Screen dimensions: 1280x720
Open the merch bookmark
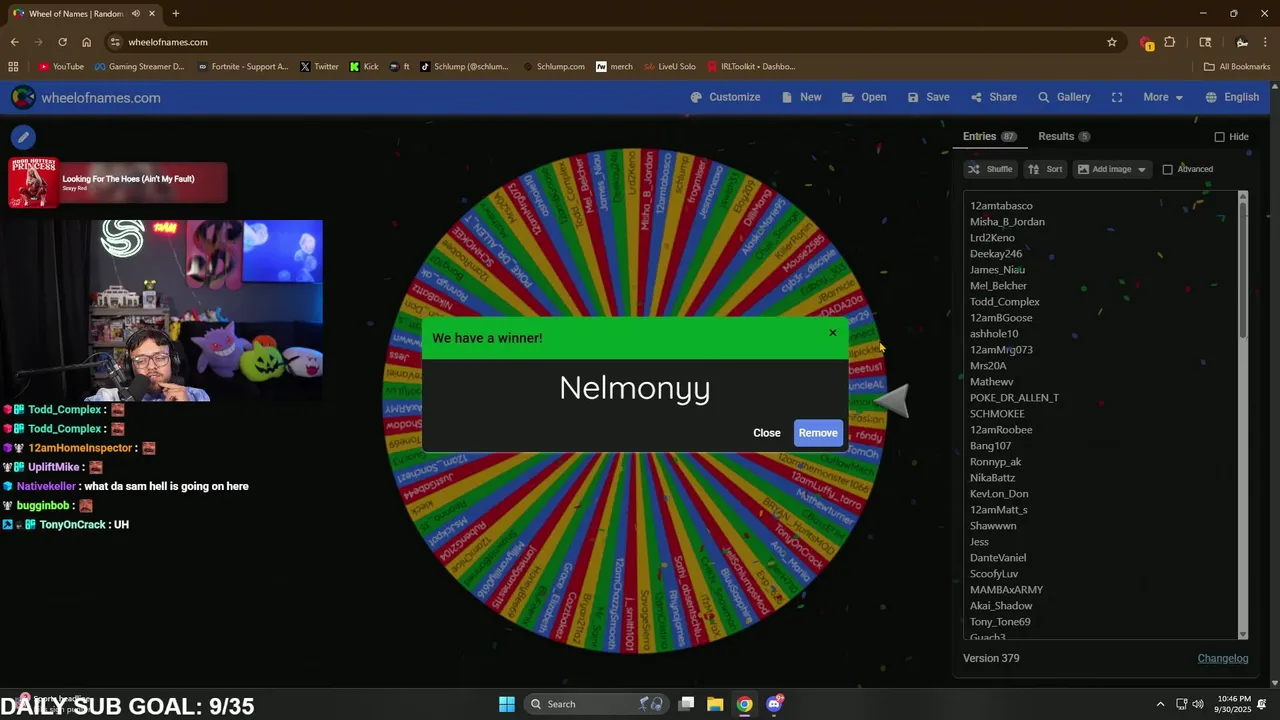click(x=614, y=67)
